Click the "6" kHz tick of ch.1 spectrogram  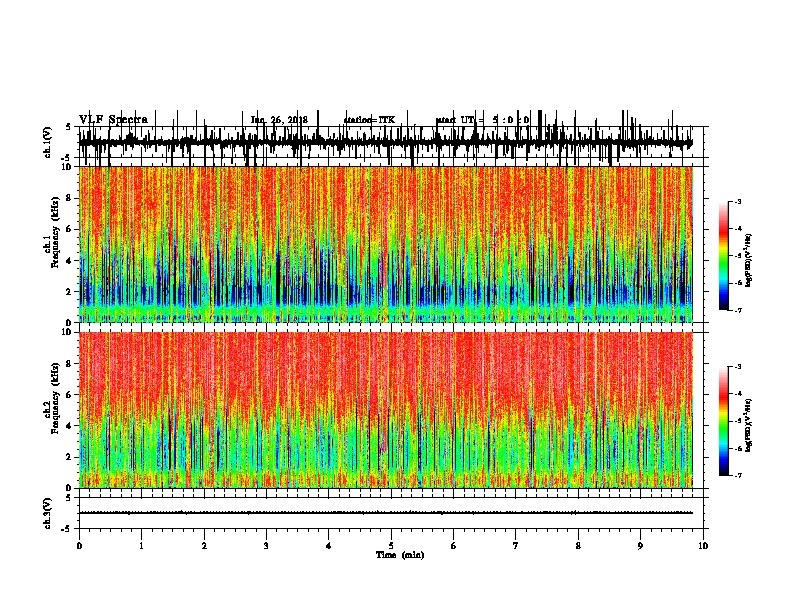[x=70, y=229]
